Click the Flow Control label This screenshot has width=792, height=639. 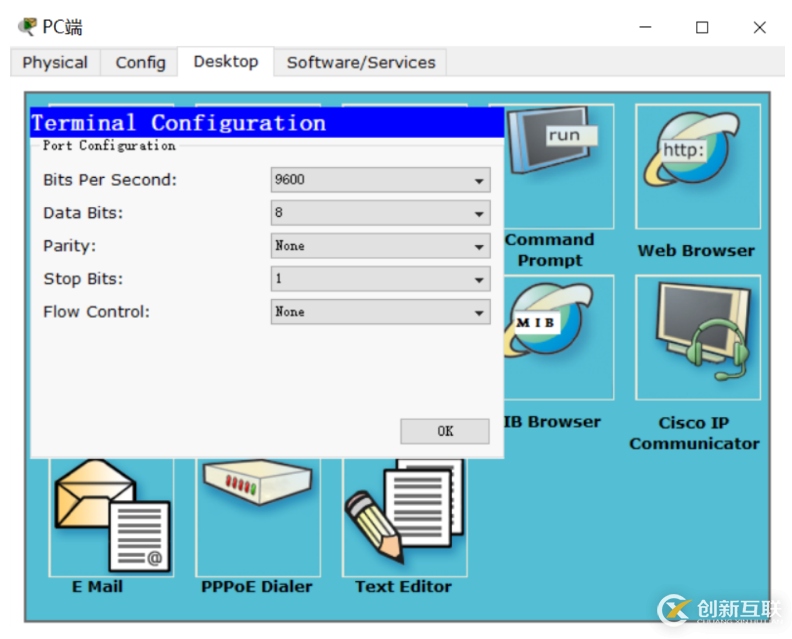point(96,312)
